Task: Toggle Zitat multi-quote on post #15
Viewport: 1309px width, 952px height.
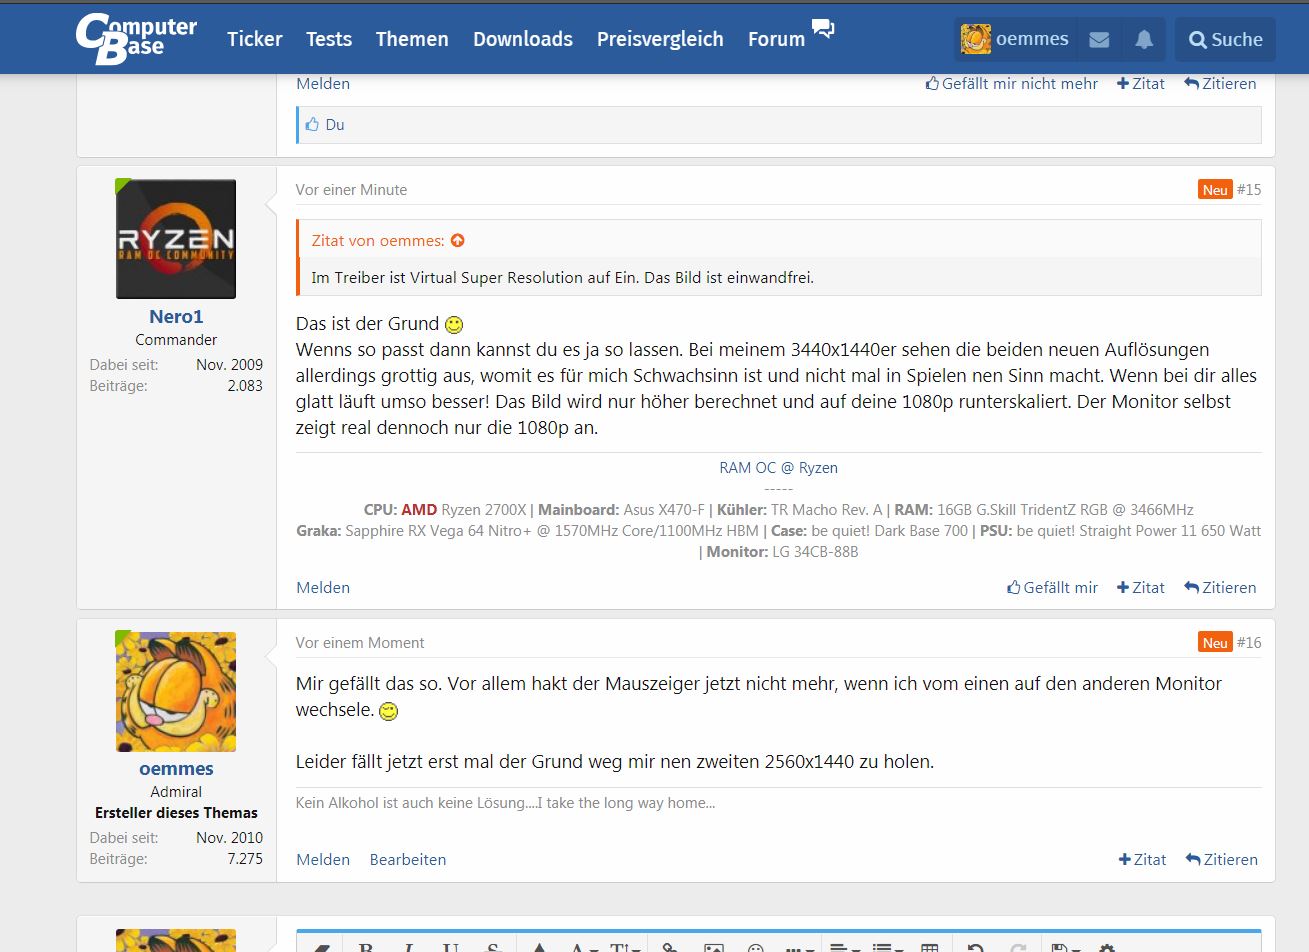Action: click(x=1141, y=588)
